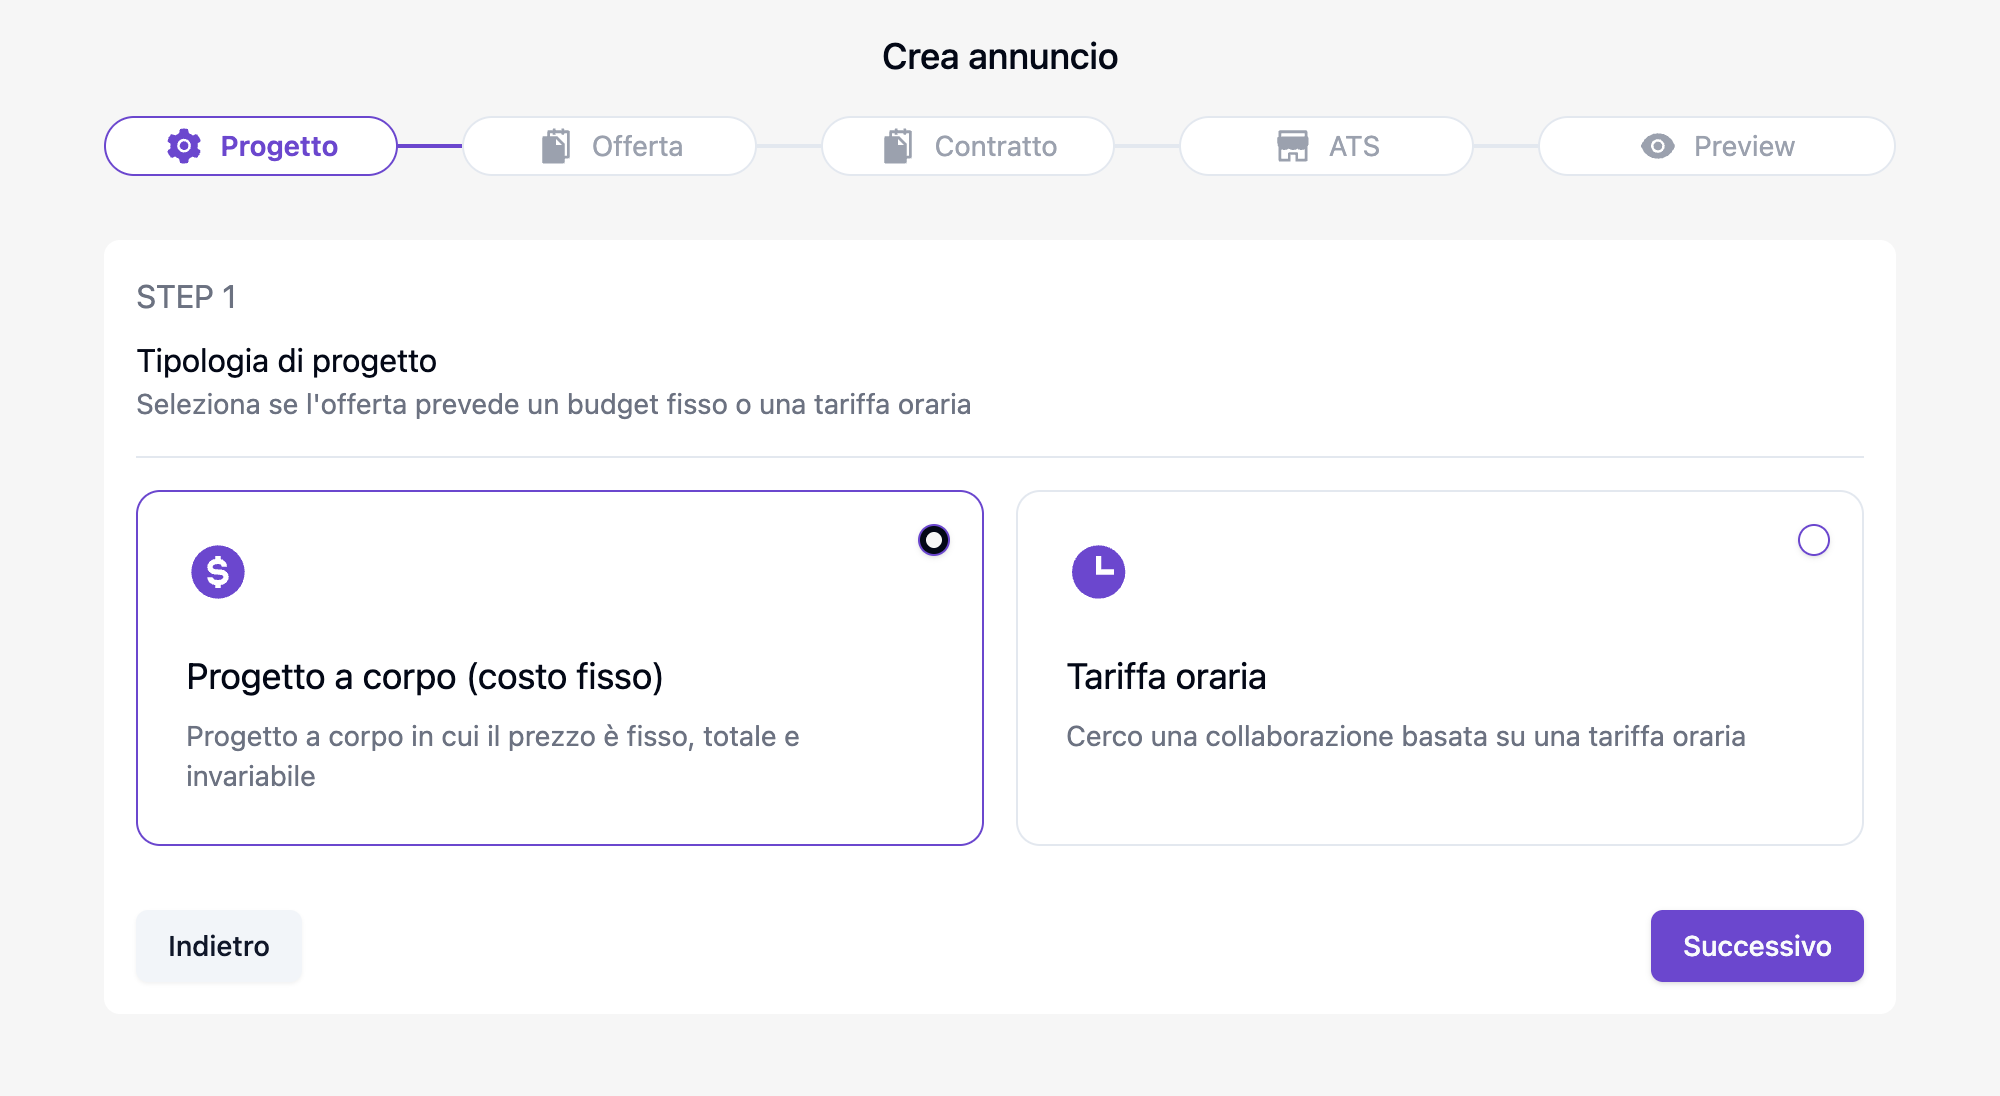The image size is (2000, 1096).
Task: Click the Successivo button
Action: point(1757,945)
